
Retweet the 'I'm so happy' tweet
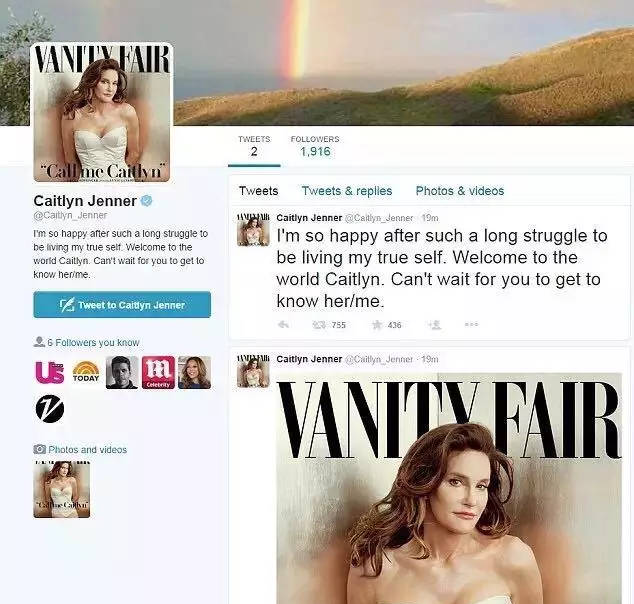click(319, 325)
